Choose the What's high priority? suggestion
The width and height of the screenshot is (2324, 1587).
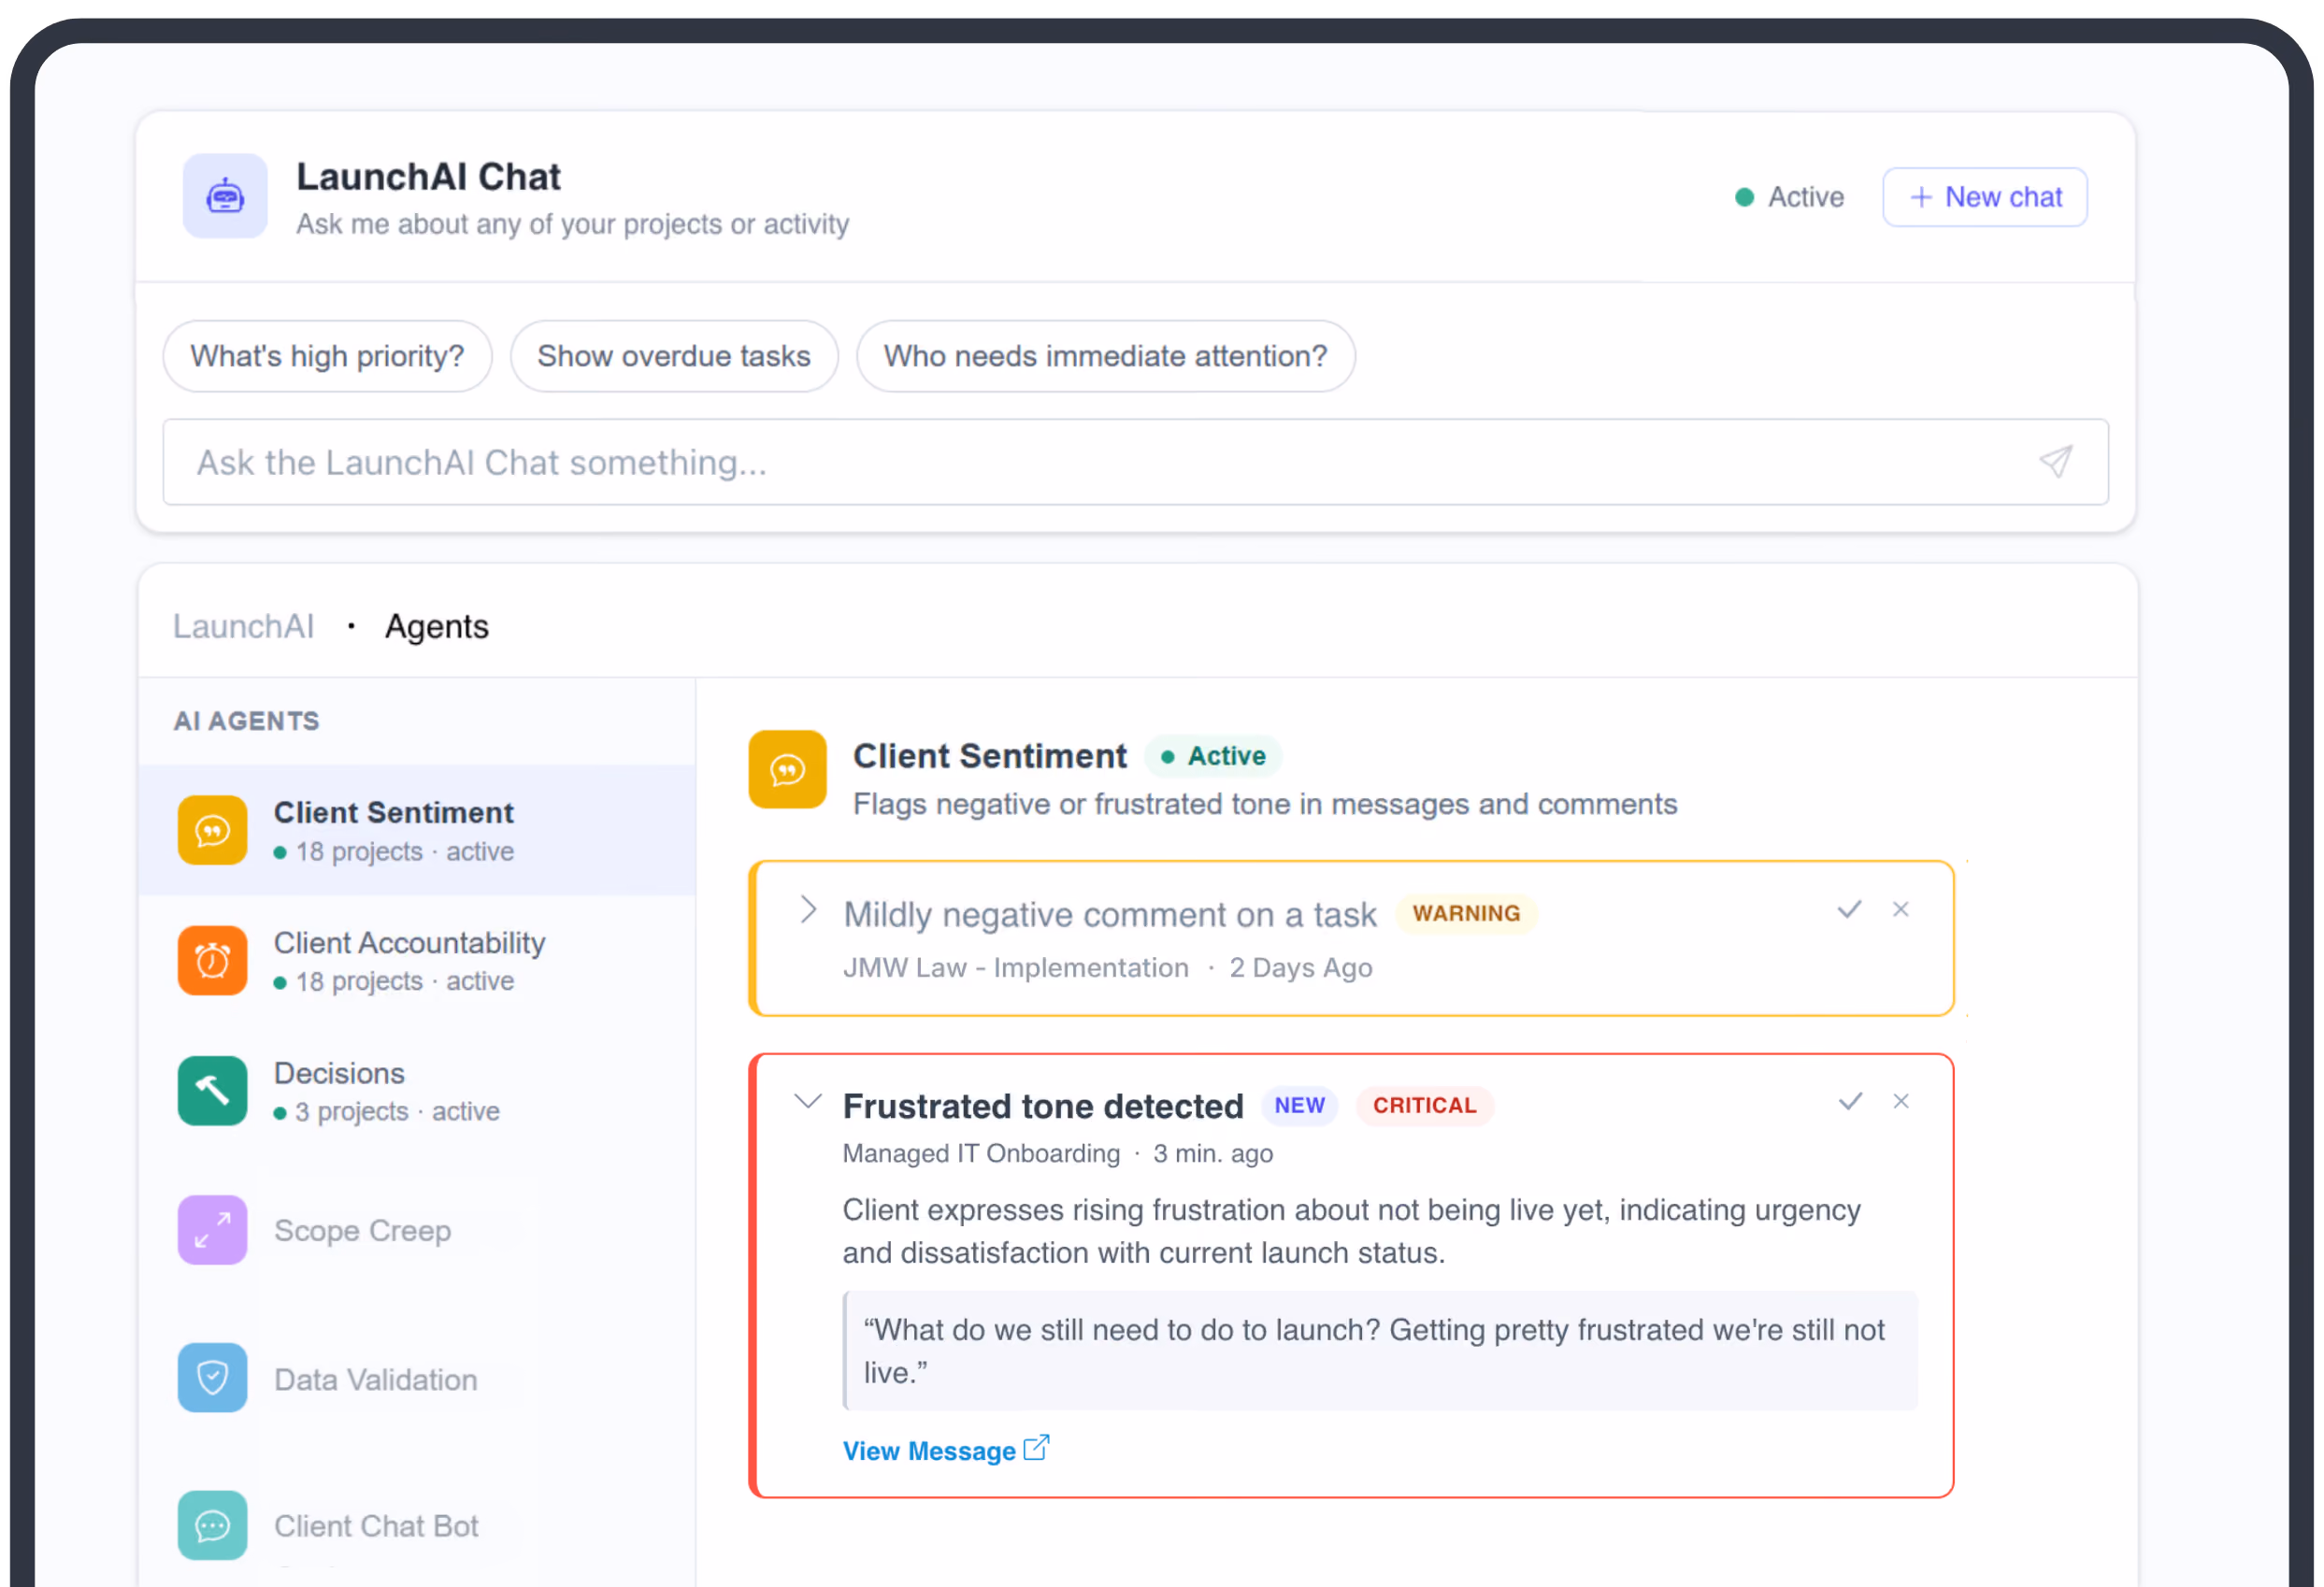[327, 356]
